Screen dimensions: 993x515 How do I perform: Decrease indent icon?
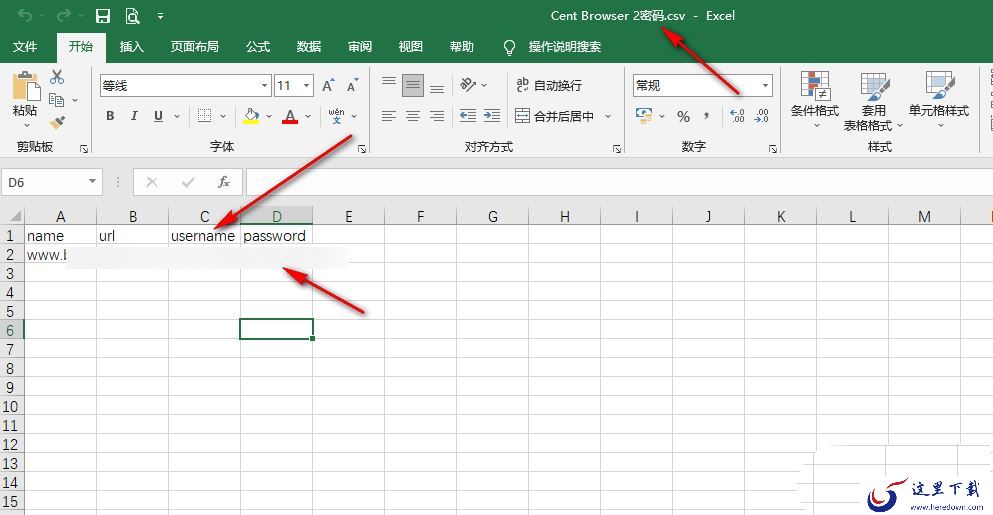pyautogui.click(x=468, y=116)
